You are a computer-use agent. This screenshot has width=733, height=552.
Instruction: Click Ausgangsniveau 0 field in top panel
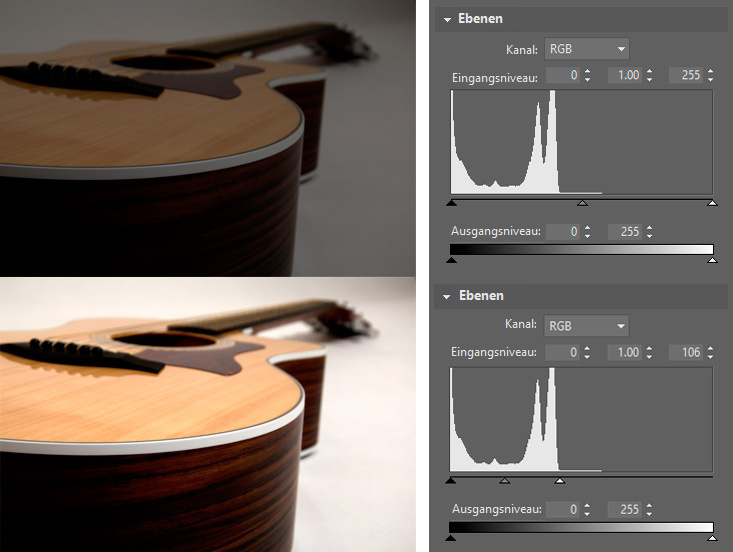[x=563, y=231]
